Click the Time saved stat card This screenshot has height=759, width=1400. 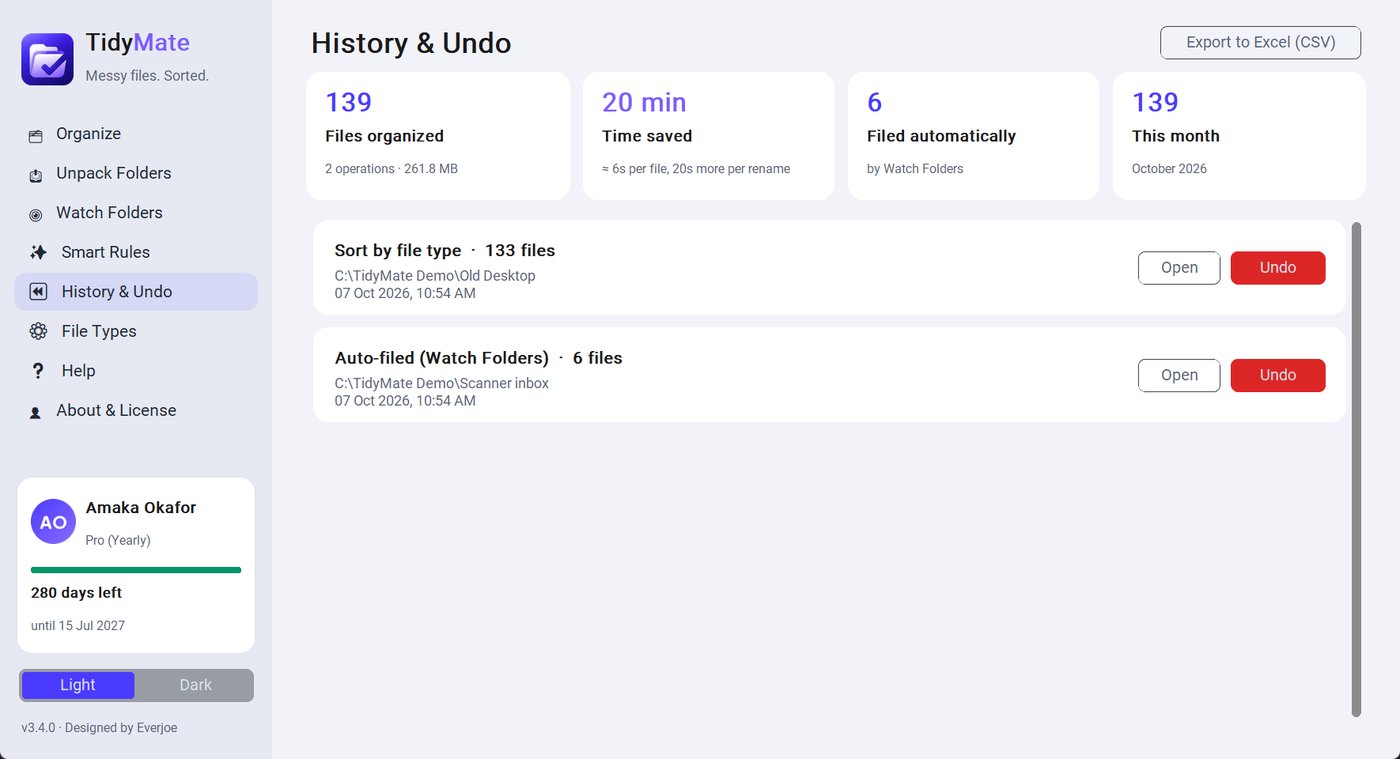(708, 136)
